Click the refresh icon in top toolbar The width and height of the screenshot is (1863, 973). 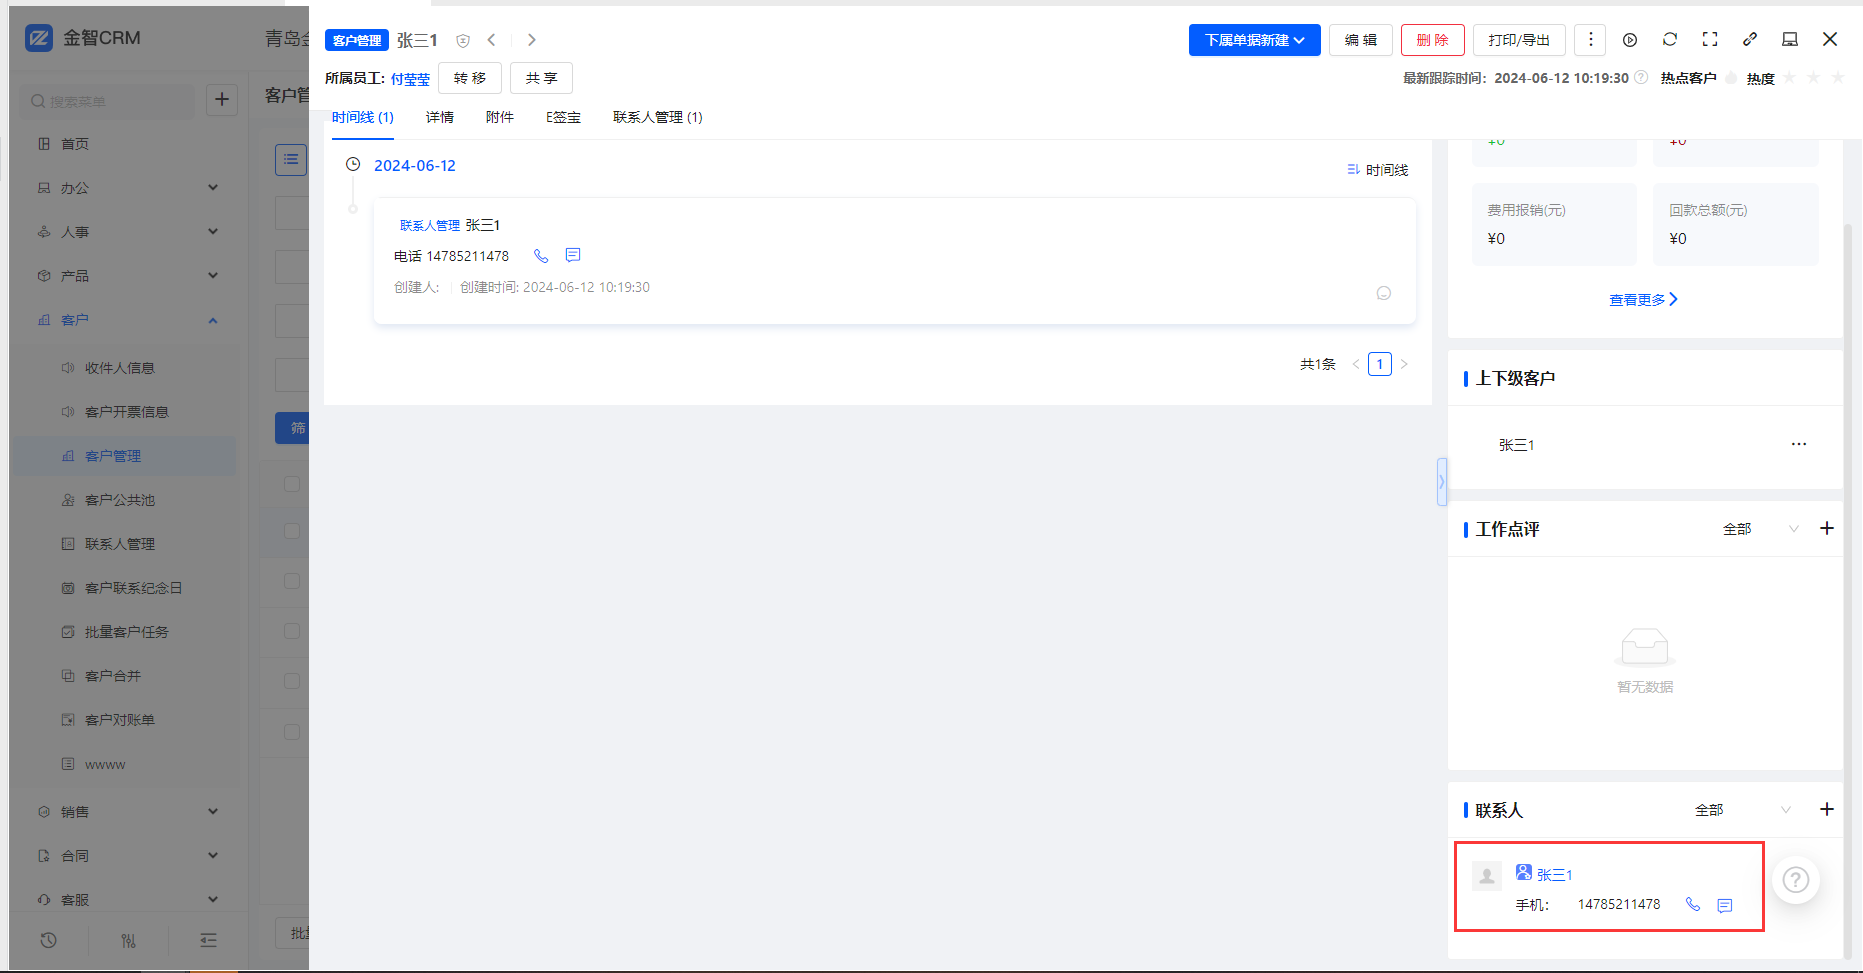[x=1669, y=40]
